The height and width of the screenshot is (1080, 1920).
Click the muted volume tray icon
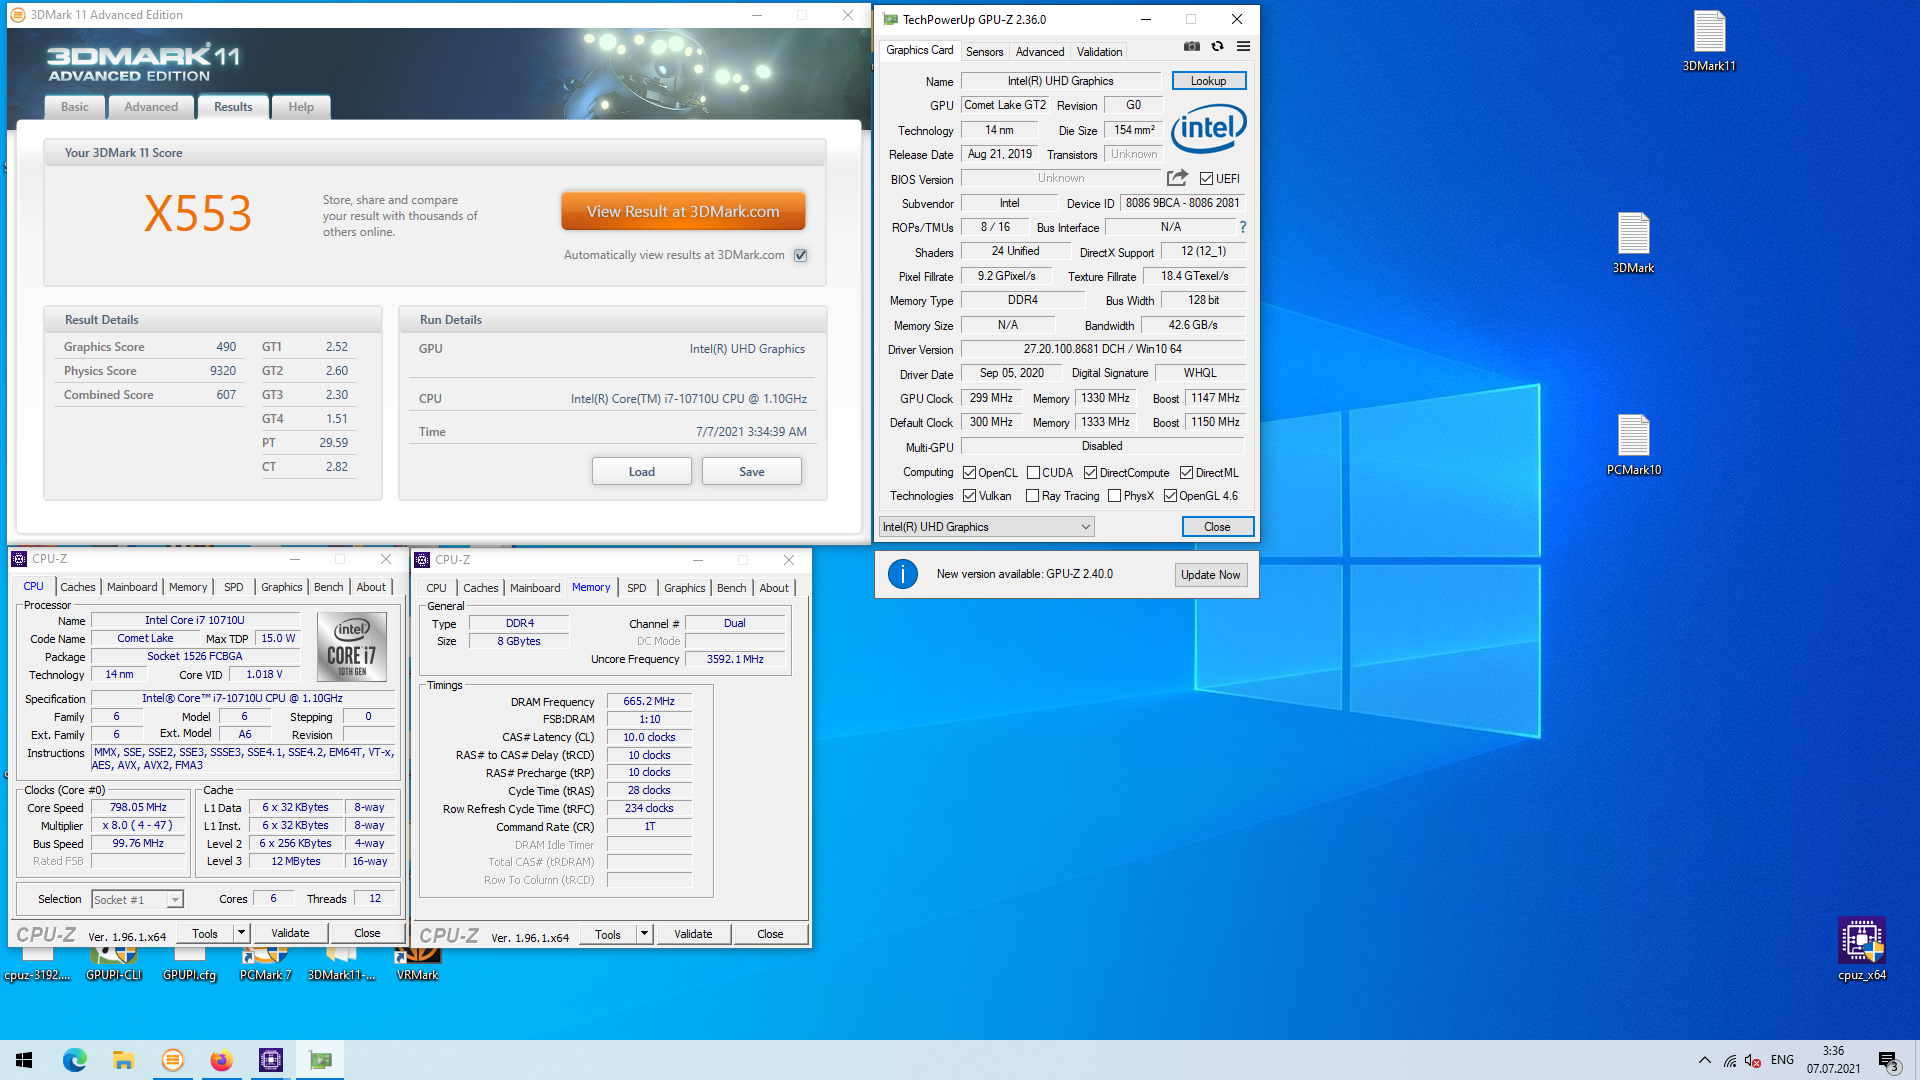click(1752, 1060)
